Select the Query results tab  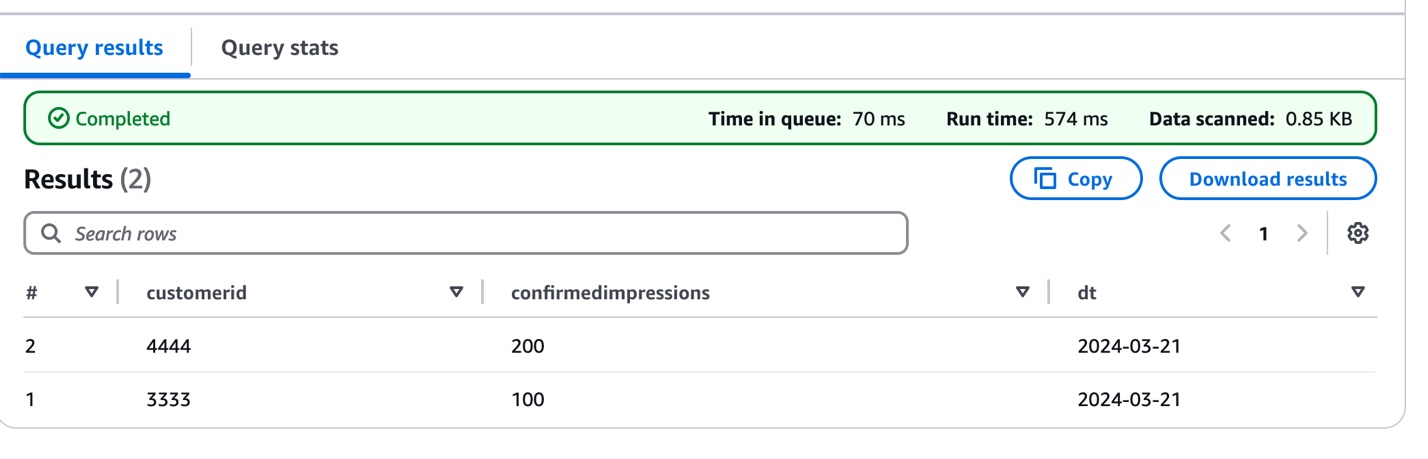click(94, 47)
